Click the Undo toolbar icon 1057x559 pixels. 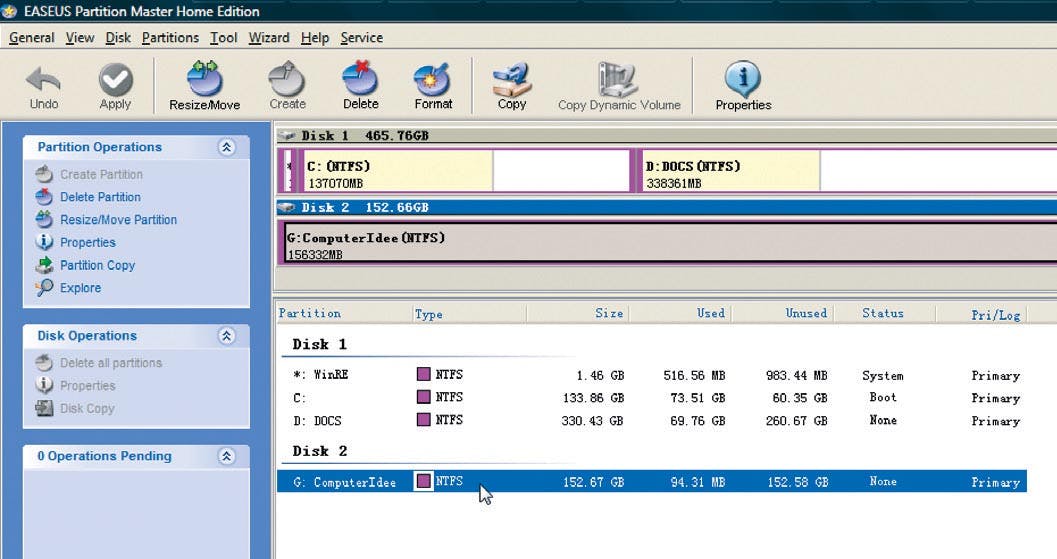[43, 80]
